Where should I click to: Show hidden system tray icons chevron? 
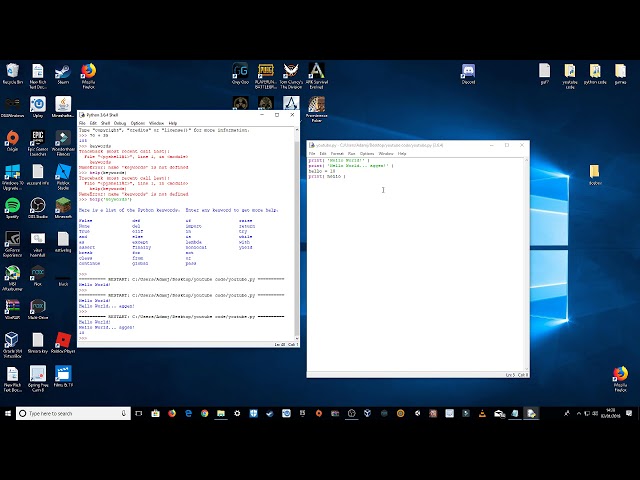[579, 413]
